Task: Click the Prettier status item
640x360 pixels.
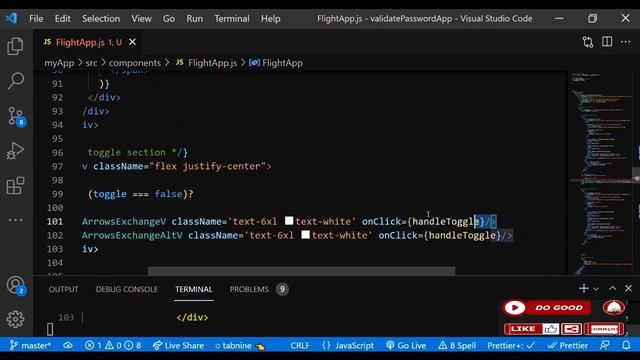Action: click(568, 346)
